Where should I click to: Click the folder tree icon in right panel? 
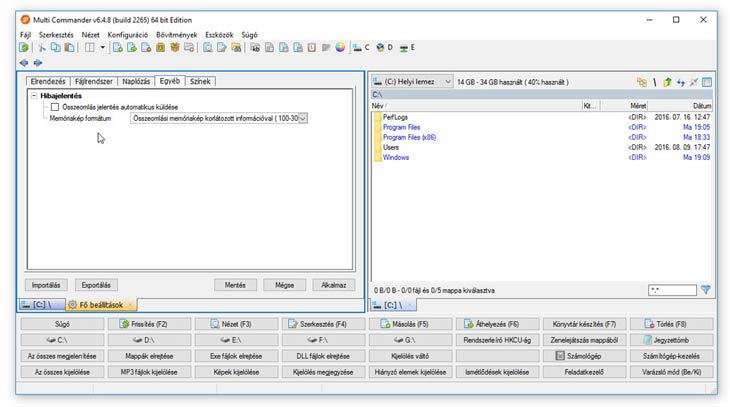[641, 82]
